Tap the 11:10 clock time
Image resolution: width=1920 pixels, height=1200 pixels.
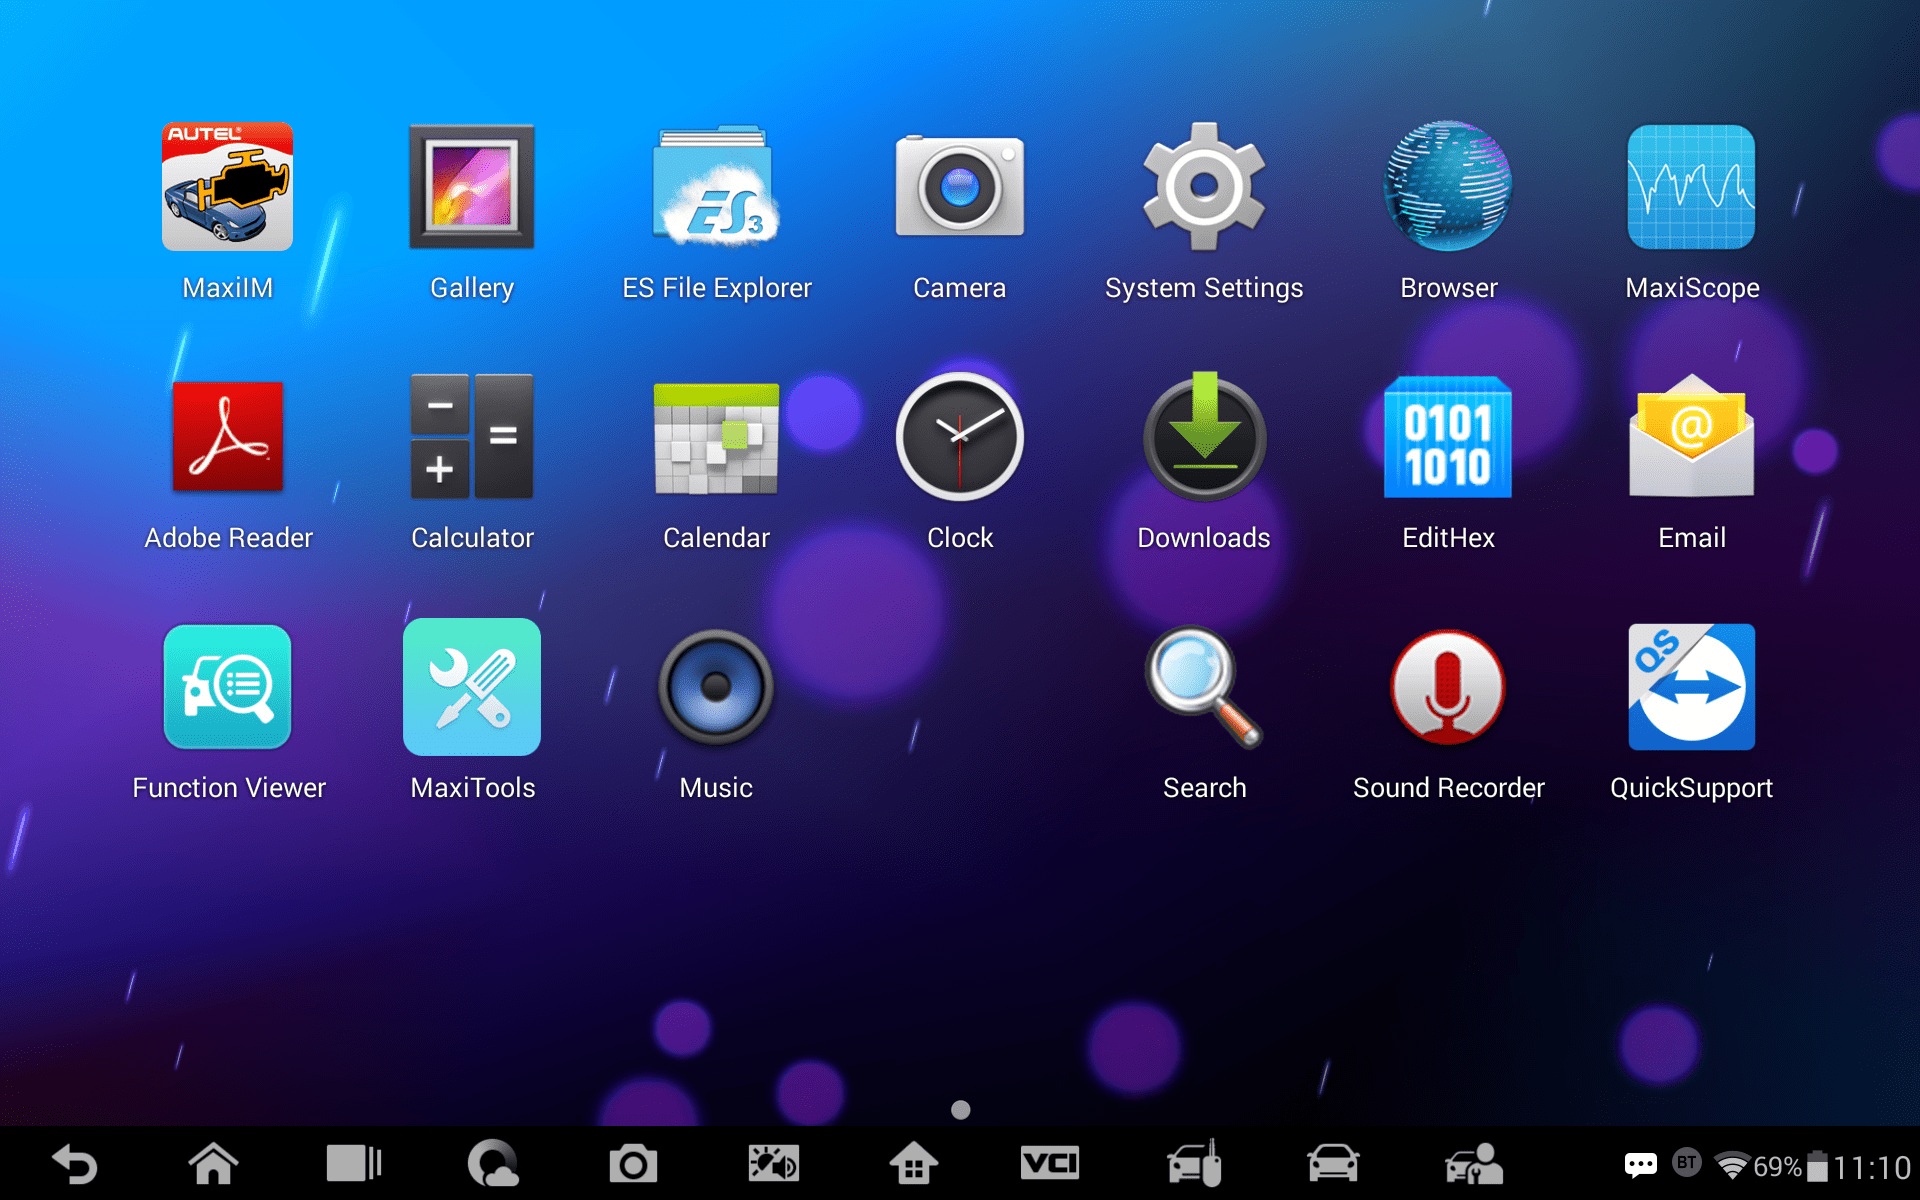coord(1872,1167)
